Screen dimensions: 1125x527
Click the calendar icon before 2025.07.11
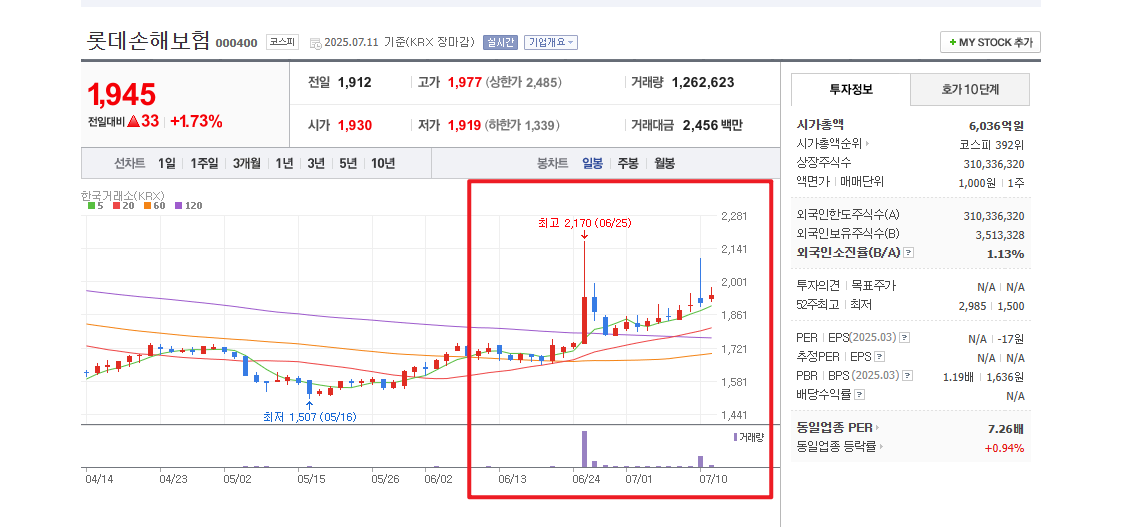click(315, 43)
